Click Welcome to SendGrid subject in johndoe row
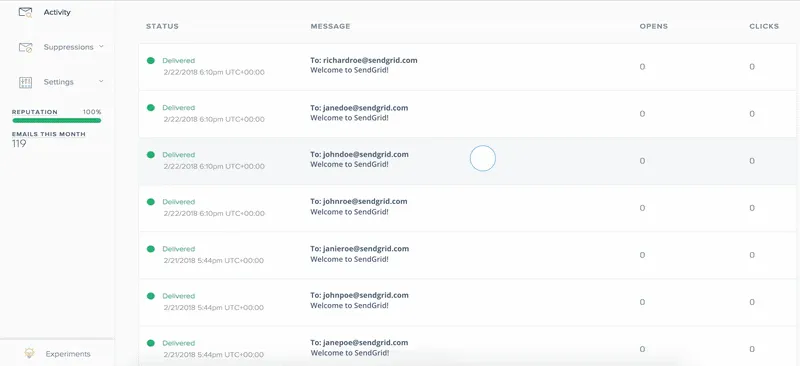800x366 pixels. click(349, 164)
